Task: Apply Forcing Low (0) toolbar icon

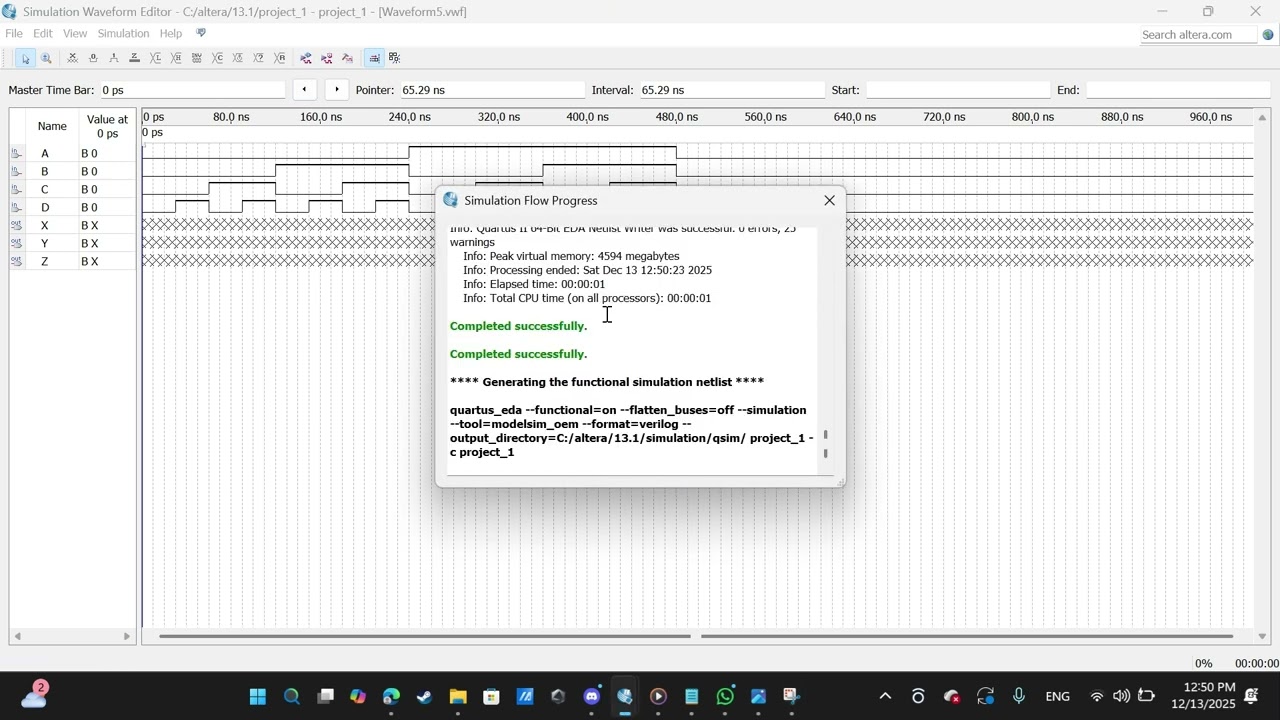Action: 93,58
